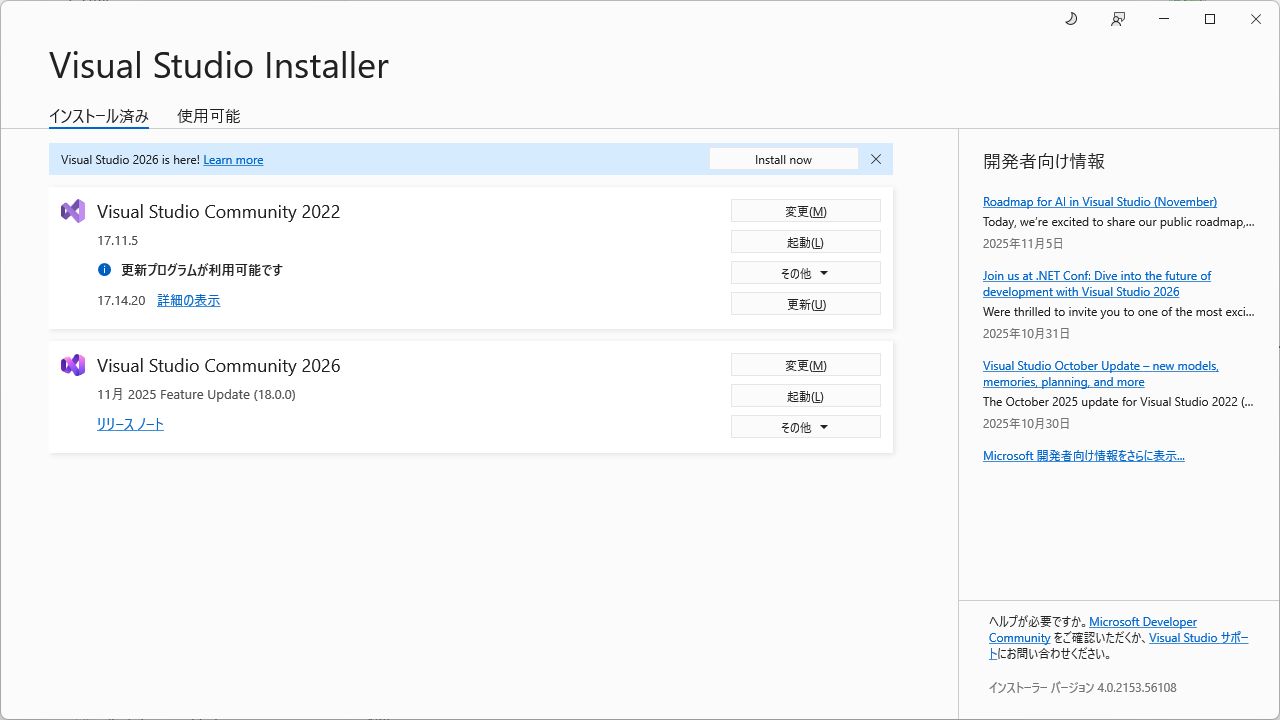This screenshot has height=720, width=1280.
Task: Click 変更(M) for Visual Studio Community 2022
Action: (x=805, y=211)
